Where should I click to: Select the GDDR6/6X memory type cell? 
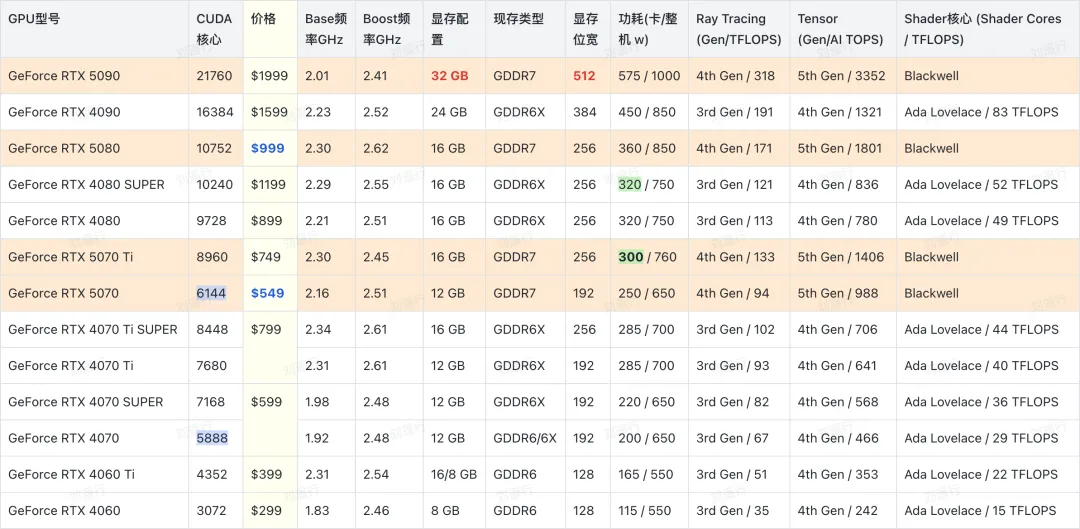click(x=525, y=438)
